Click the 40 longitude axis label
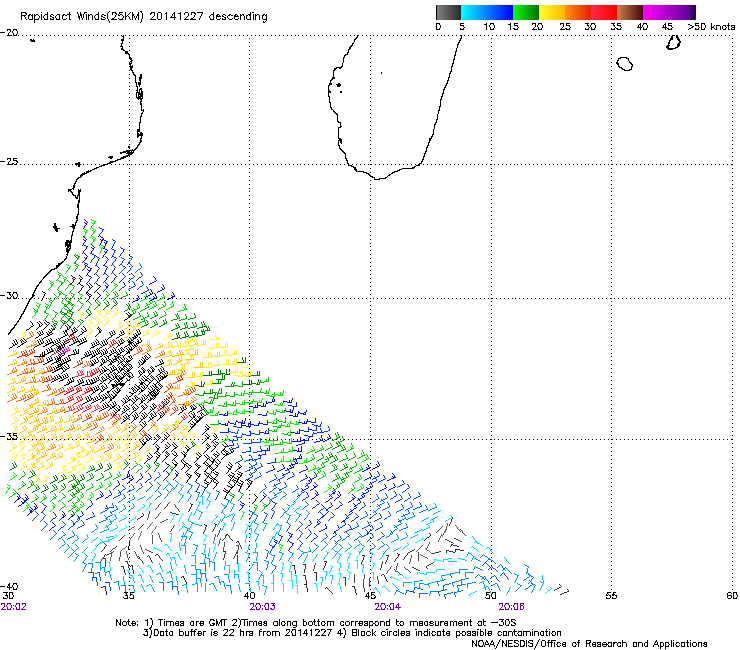740x650 pixels. coord(250,596)
